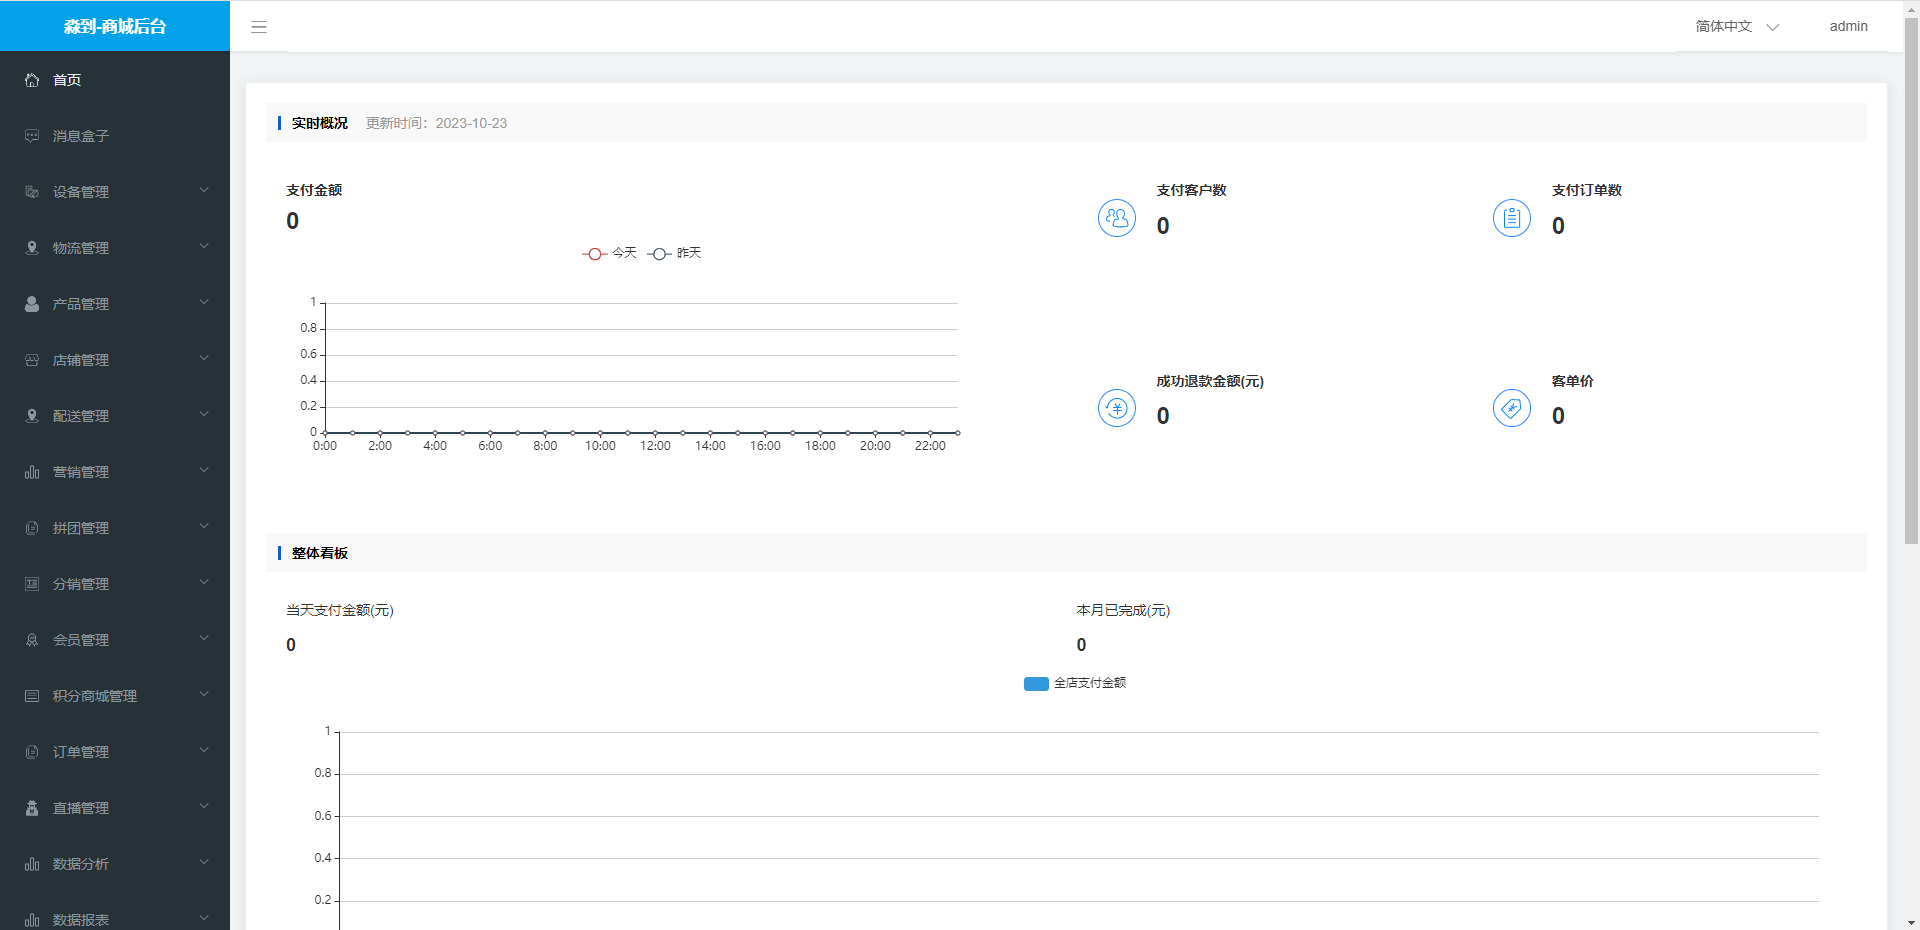Screen dimensions: 1920x930
Task: Click the update date 2023-10-23
Action: click(x=471, y=123)
